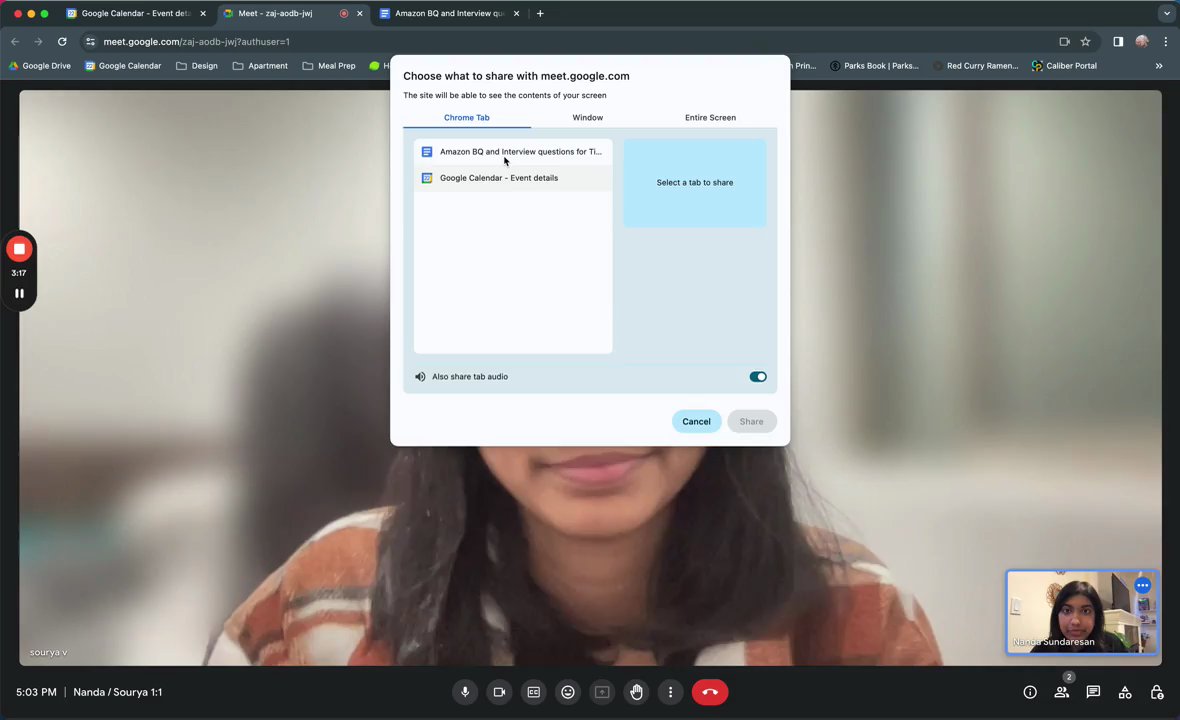Cancel the share dialog
This screenshot has width=1180, height=720.
point(696,421)
